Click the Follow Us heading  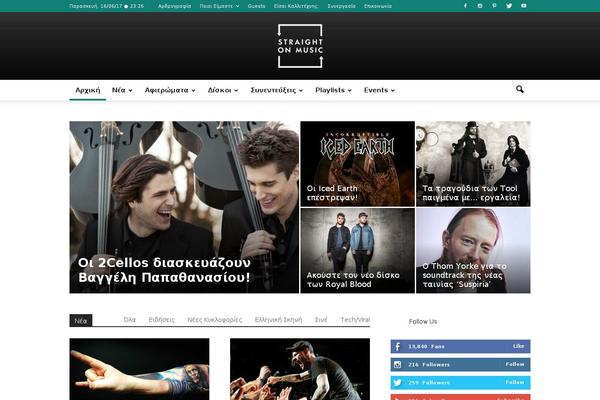pos(423,322)
